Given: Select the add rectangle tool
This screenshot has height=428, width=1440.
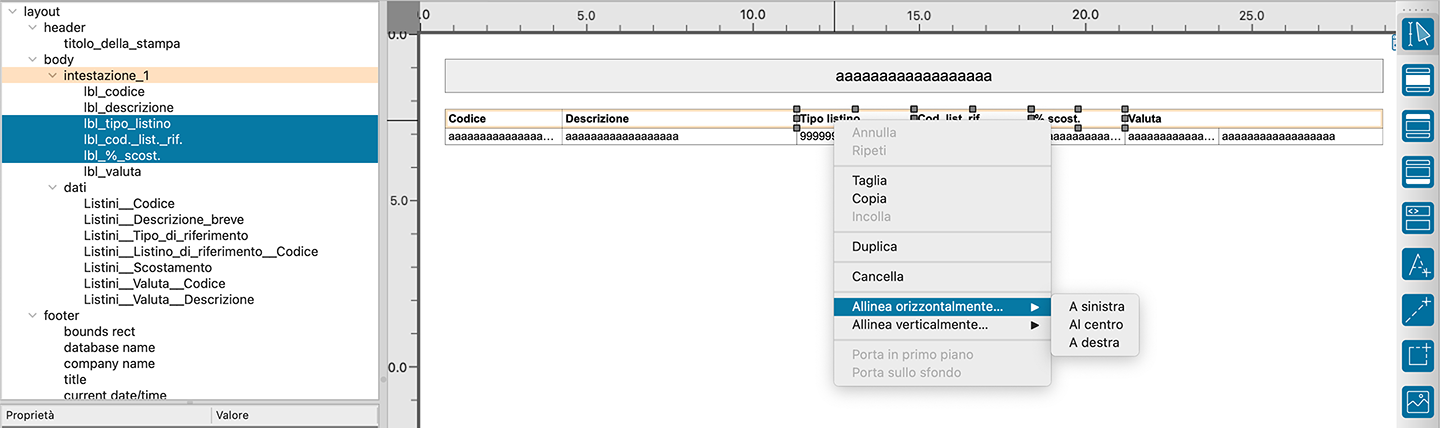Looking at the screenshot, I should click(1419, 356).
